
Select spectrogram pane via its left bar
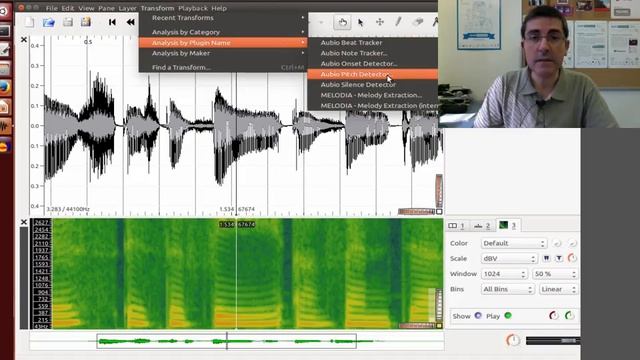click(x=24, y=278)
